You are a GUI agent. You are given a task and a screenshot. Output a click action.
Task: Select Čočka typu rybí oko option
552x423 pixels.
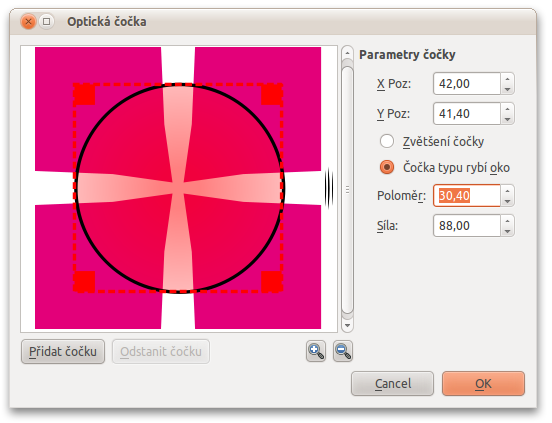coord(387,167)
